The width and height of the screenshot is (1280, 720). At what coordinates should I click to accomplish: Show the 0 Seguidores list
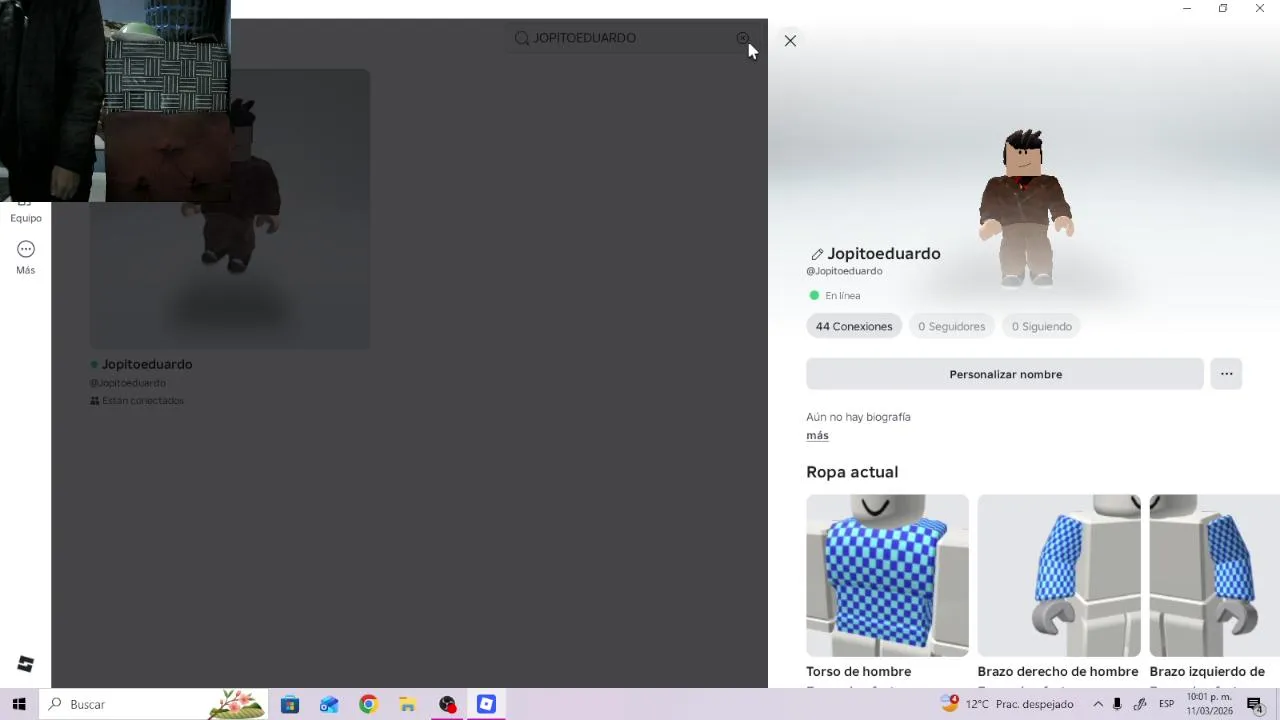point(951,326)
